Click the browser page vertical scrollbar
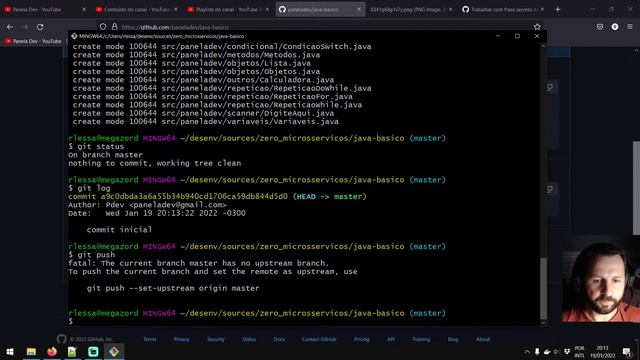The width and height of the screenshot is (640, 360). pos(636,188)
